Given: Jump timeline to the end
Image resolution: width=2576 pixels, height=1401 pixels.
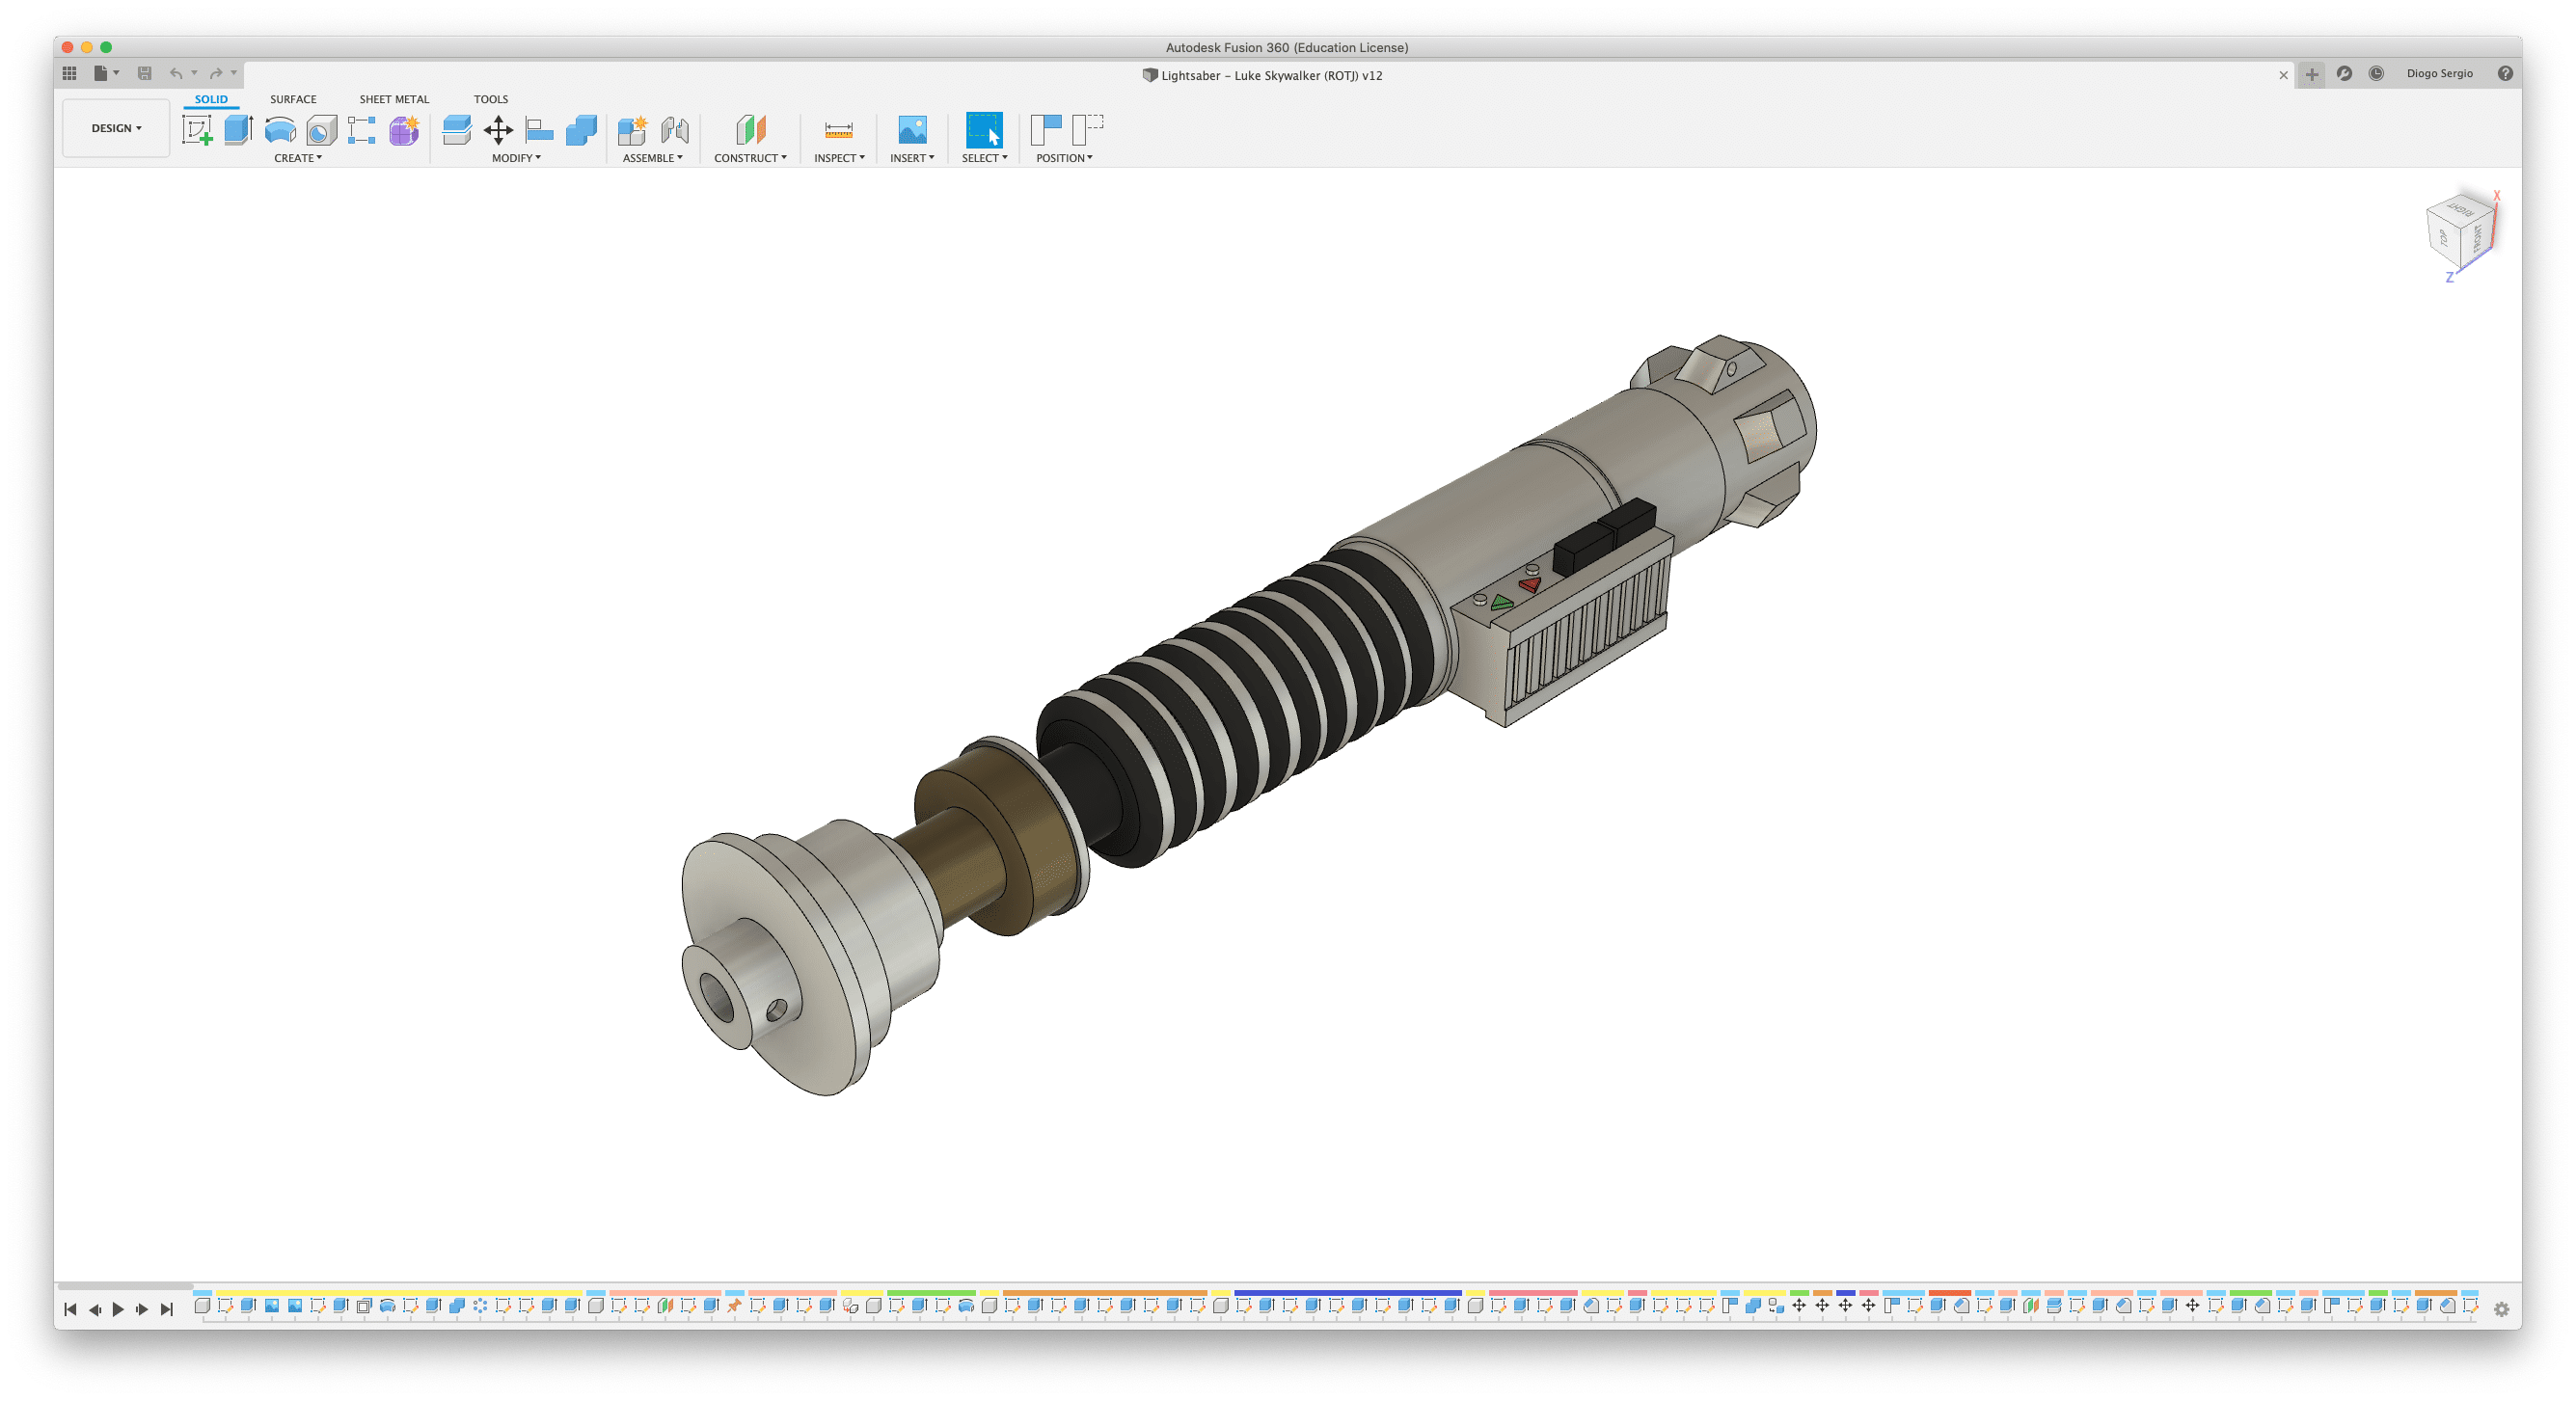Looking at the screenshot, I should 166,1309.
